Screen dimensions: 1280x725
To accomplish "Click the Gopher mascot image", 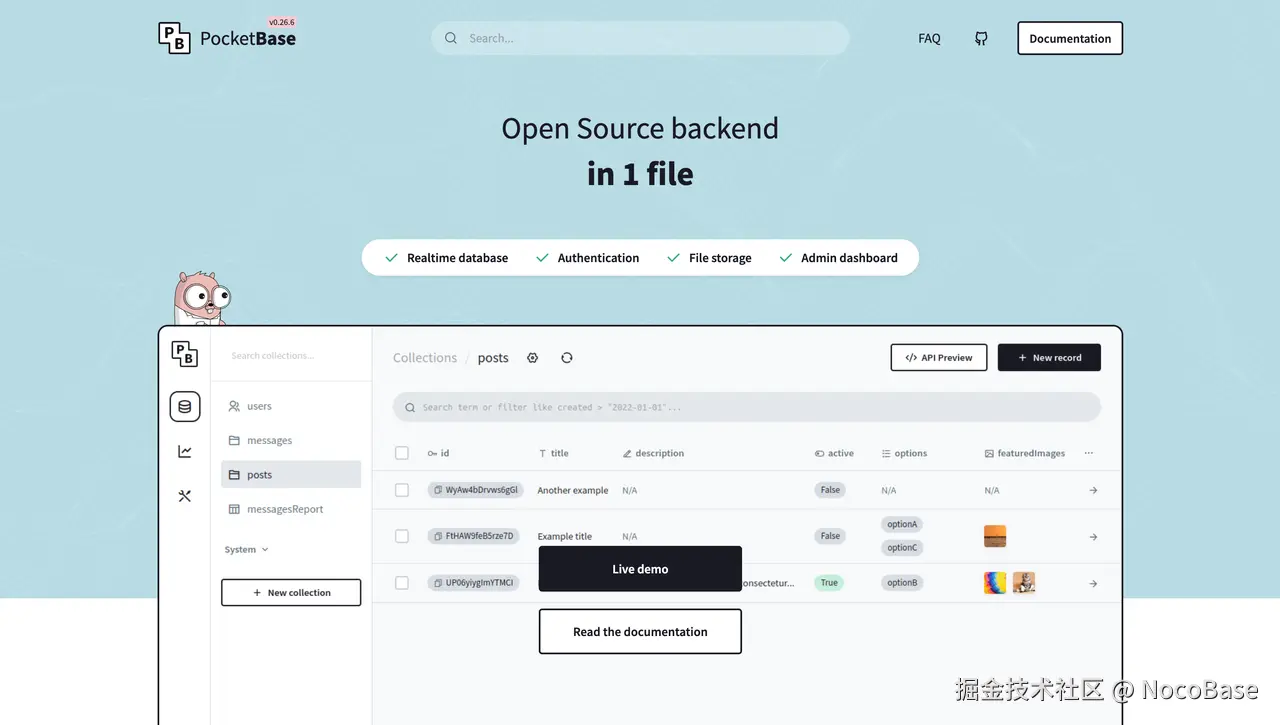I will click(201, 297).
